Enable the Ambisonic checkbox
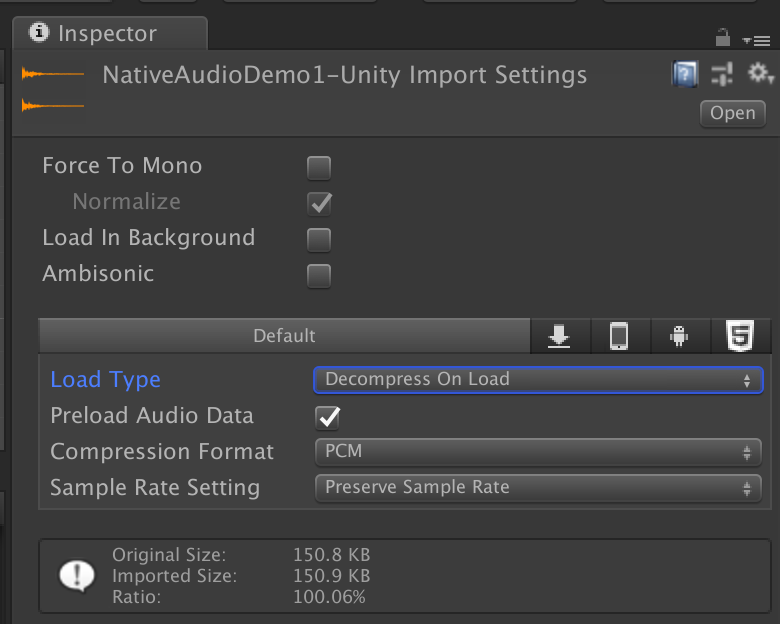The height and width of the screenshot is (624, 780). point(319,276)
